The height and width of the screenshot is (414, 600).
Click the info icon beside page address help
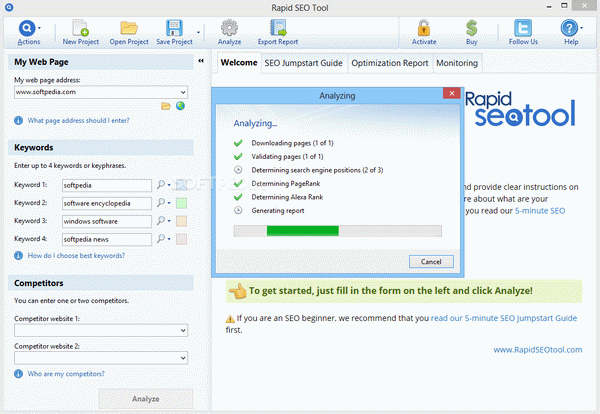coord(18,121)
